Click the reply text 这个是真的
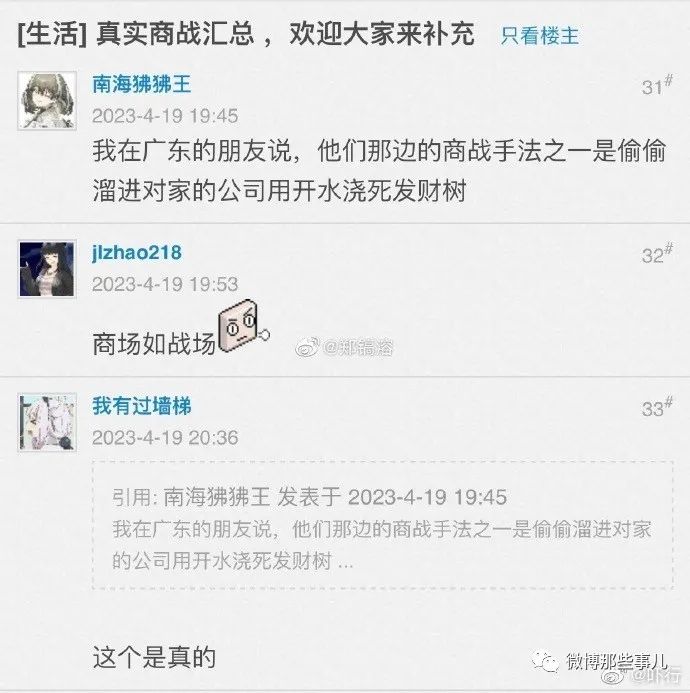This screenshot has width=690, height=693. (x=154, y=658)
